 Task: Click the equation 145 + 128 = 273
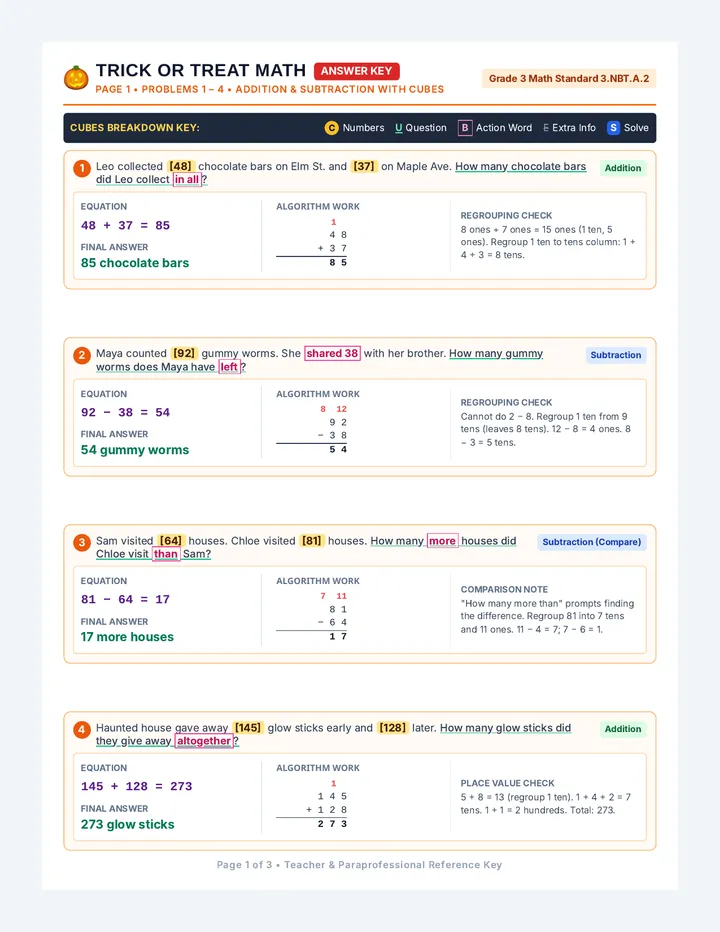click(x=137, y=786)
